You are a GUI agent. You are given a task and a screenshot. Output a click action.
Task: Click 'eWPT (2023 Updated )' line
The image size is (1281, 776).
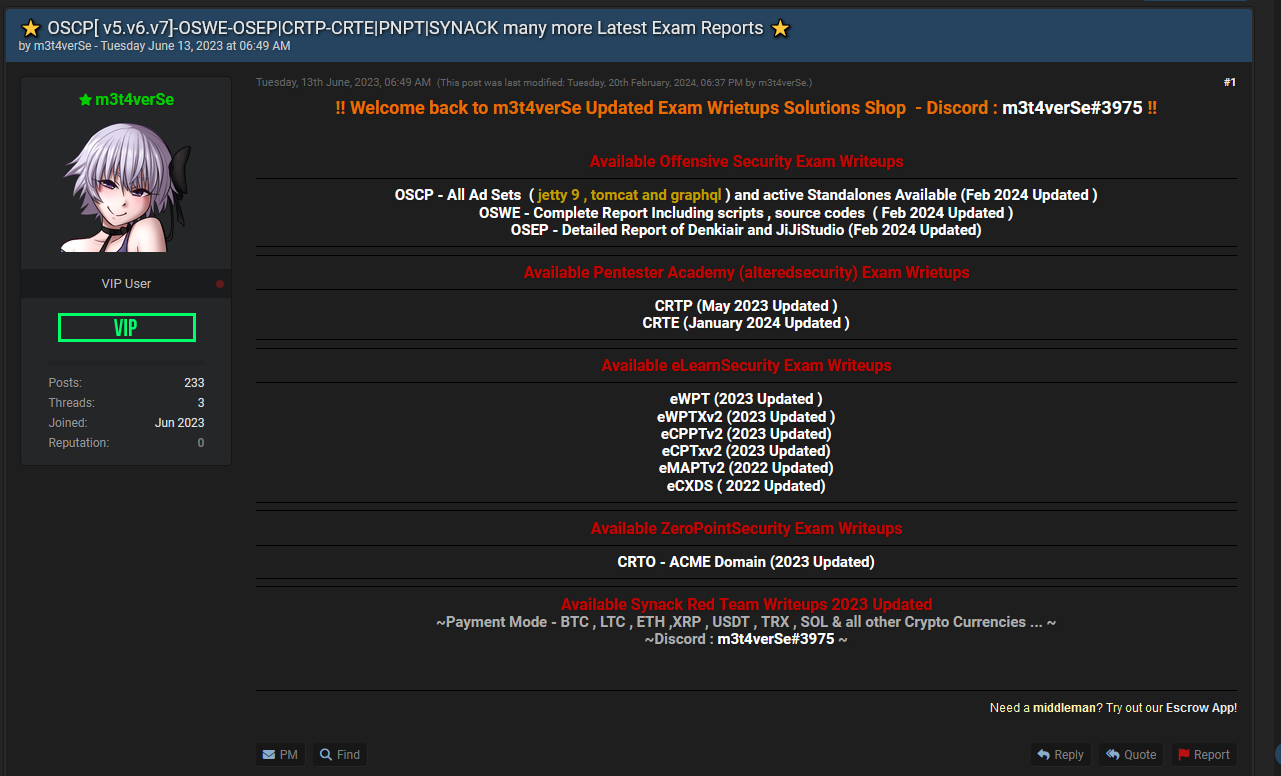746,398
